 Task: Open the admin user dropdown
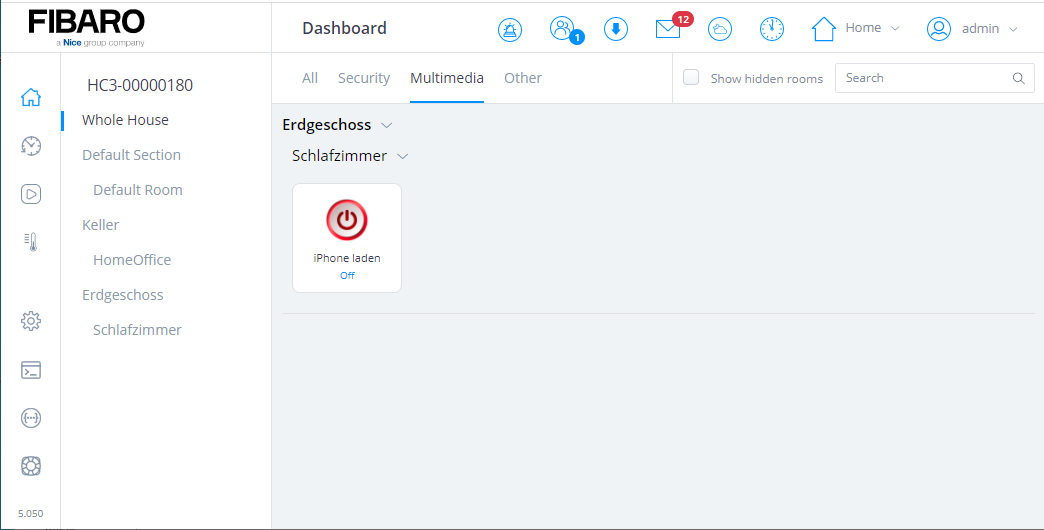point(972,29)
